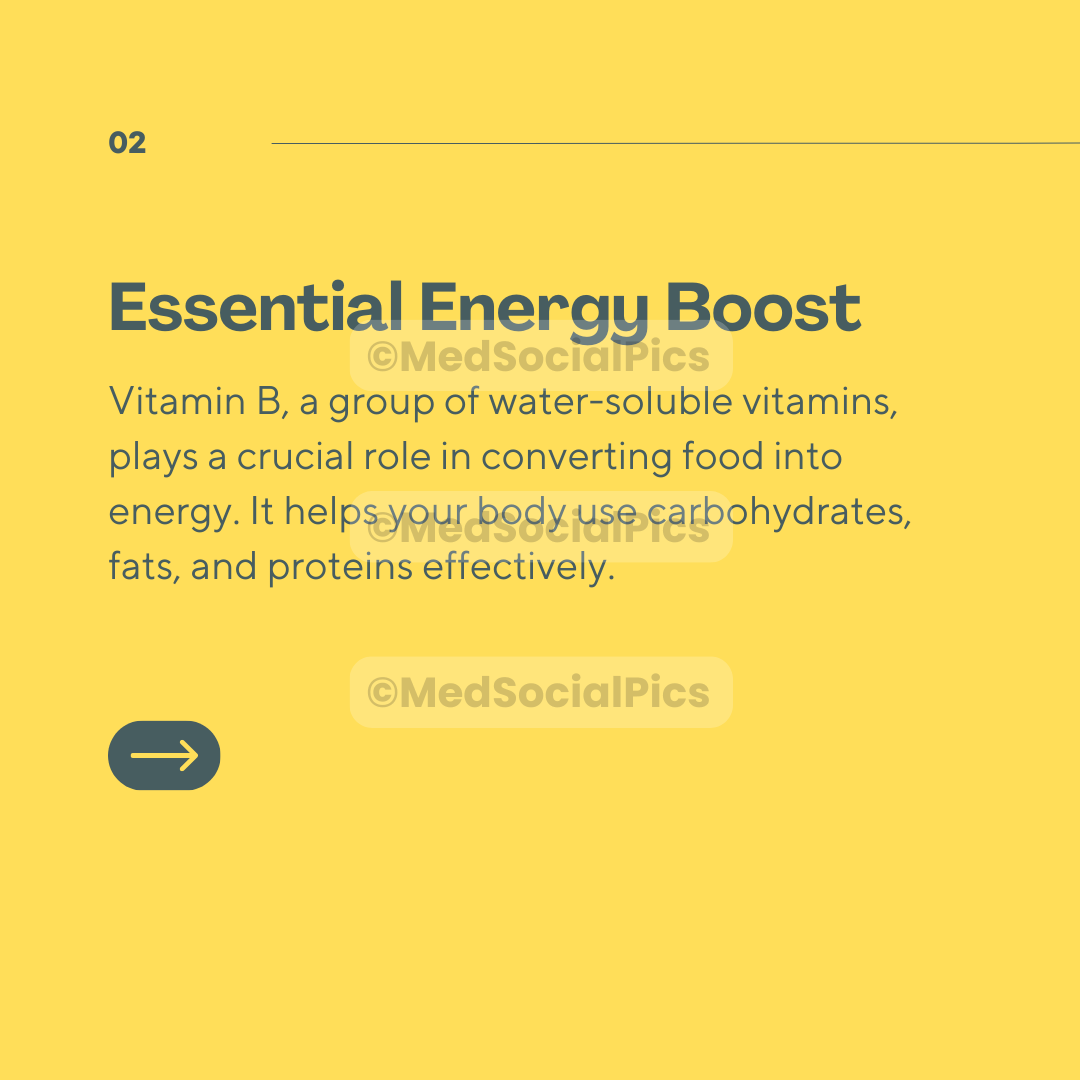Screen dimensions: 1080x1080
Task: Select the MedSocialPics watermark over the body text
Action: 541,527
